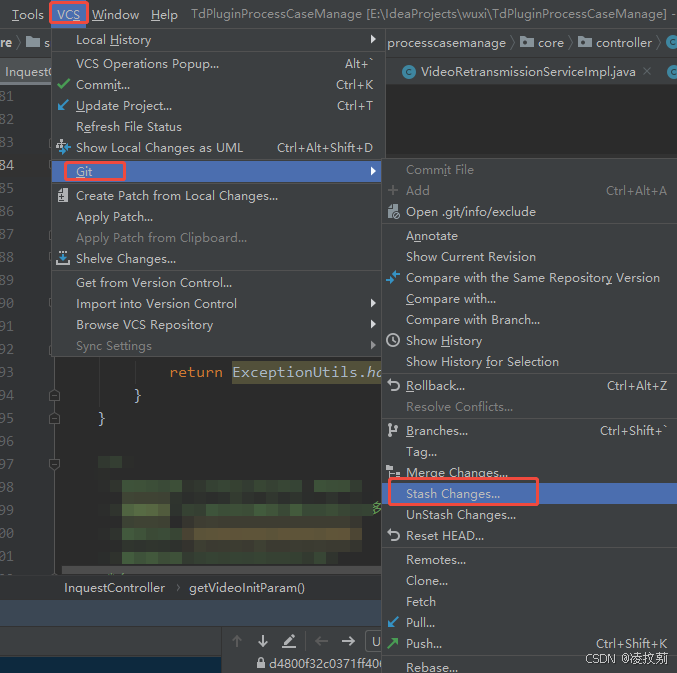
Task: Click the controller folder breadcrumb
Action: [x=615, y=42]
